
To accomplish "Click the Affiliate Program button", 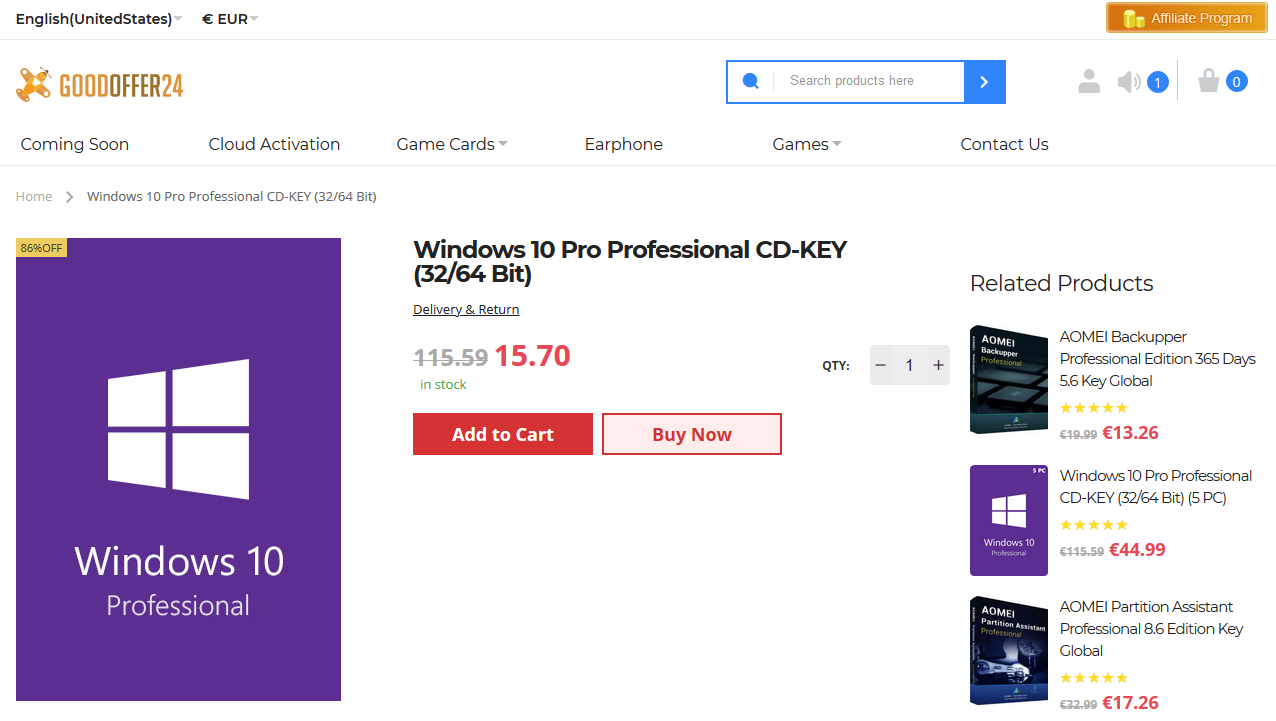I will [x=1187, y=18].
